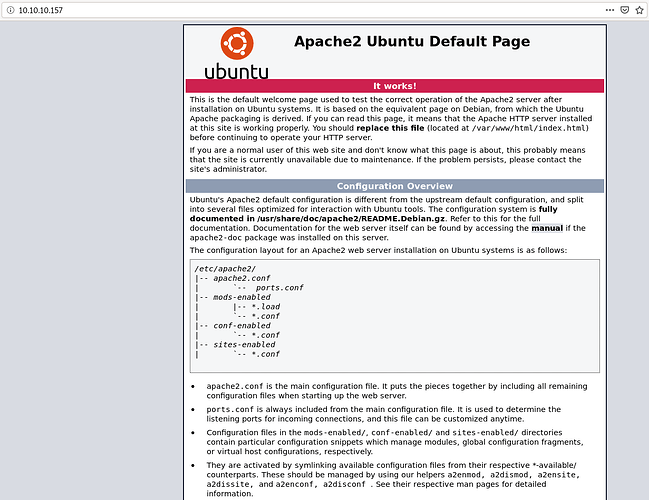This screenshot has width=649, height=500.
Task: Click the red It works! banner
Action: point(394,86)
